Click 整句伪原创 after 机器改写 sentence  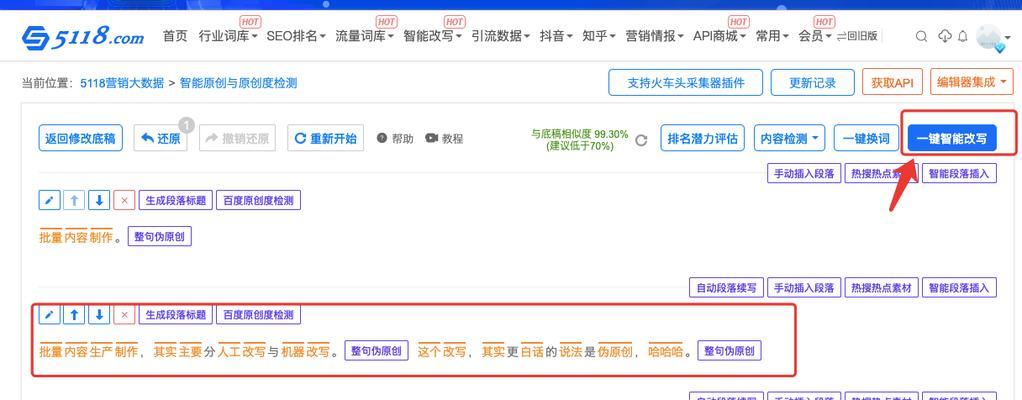coord(376,351)
